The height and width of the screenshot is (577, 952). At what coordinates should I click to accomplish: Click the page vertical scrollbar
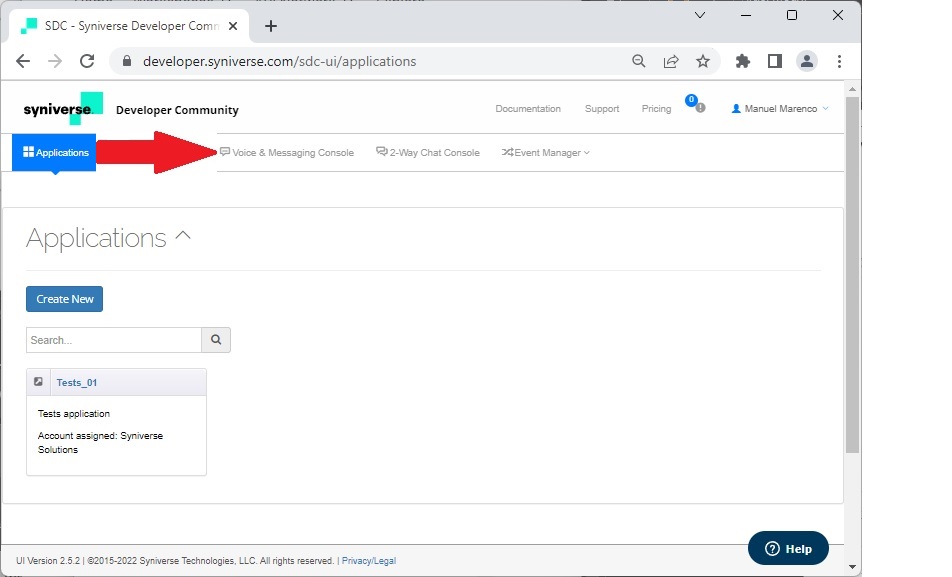tap(852, 273)
